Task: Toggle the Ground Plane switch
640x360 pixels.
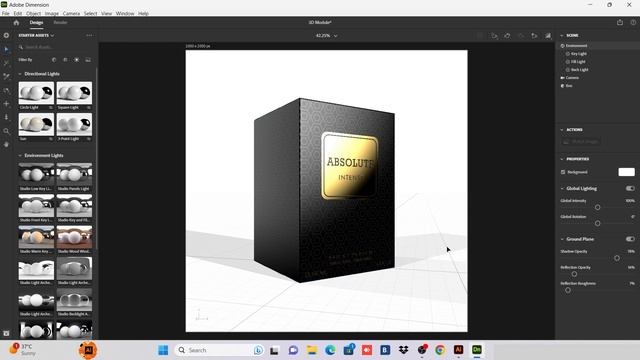Action: pos(630,239)
